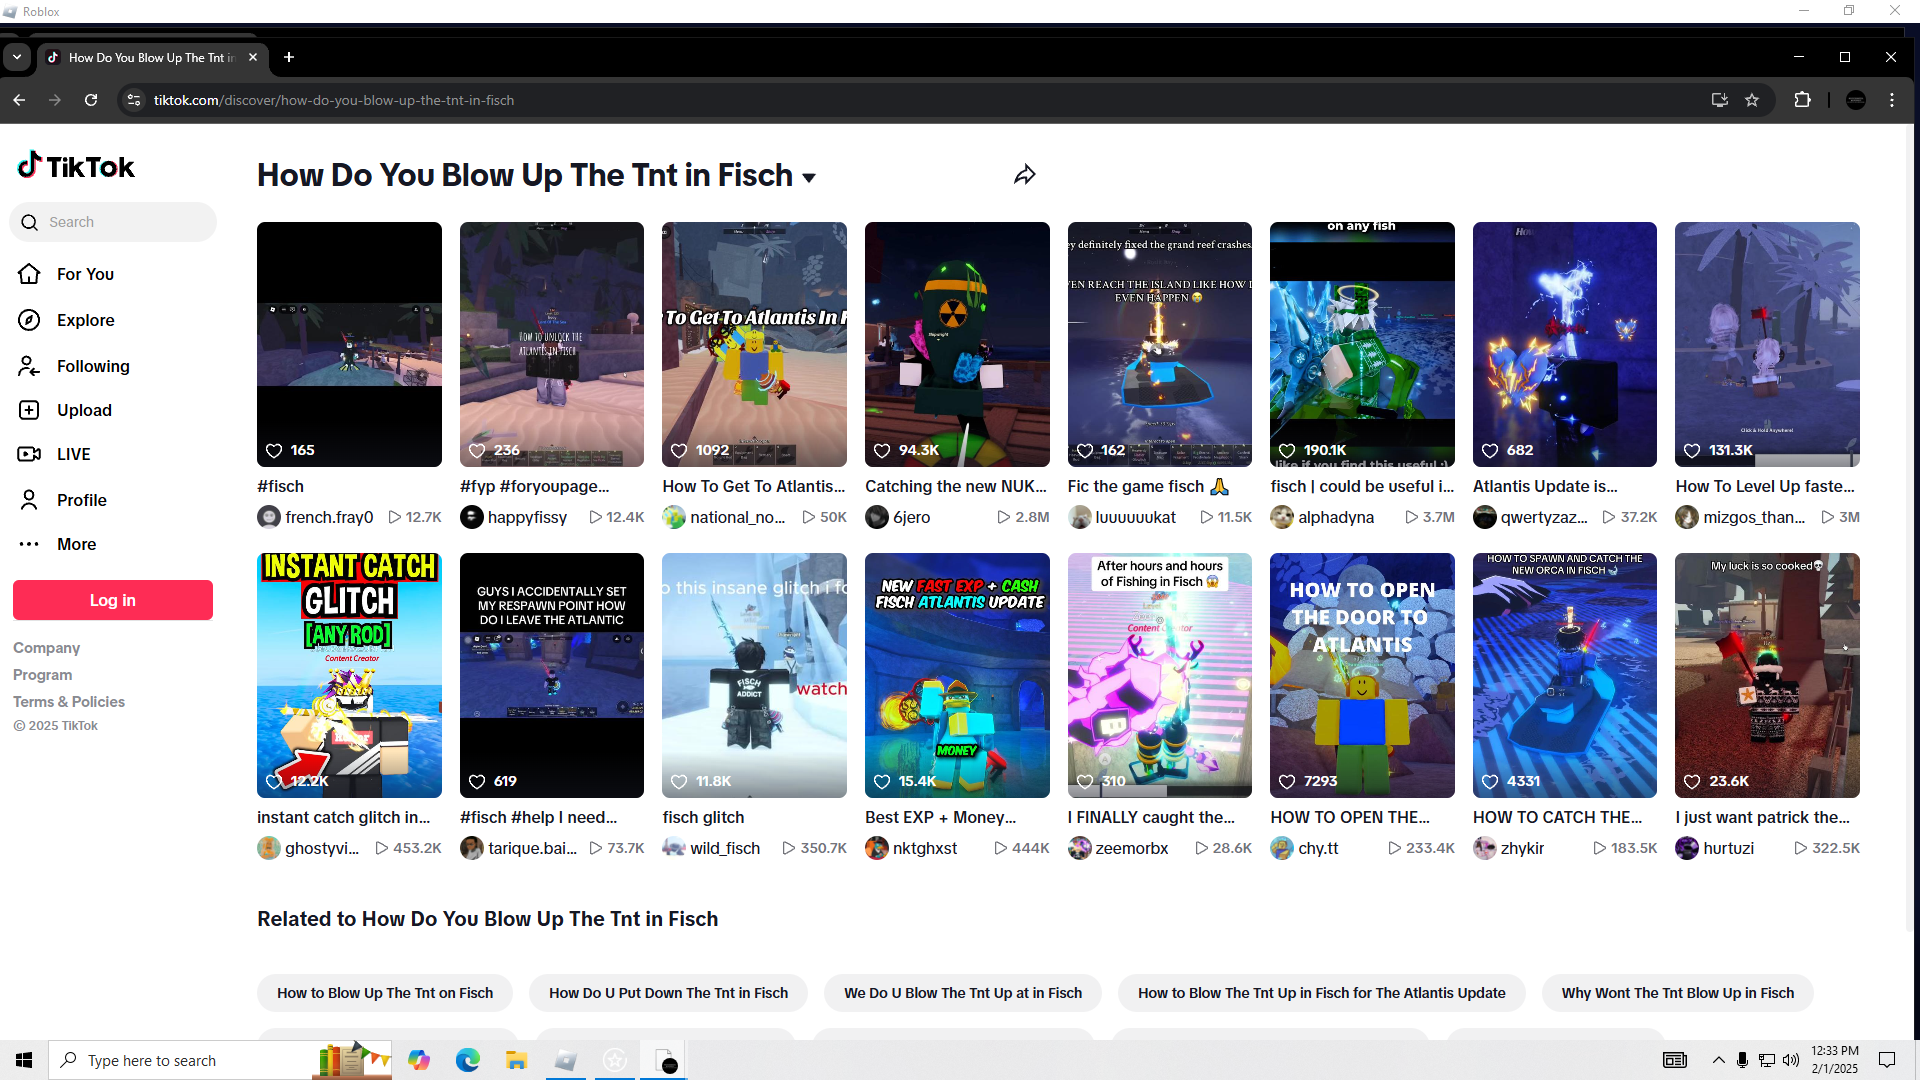This screenshot has height=1080, width=1920.
Task: Open the Profile person icon
Action: pos(29,500)
